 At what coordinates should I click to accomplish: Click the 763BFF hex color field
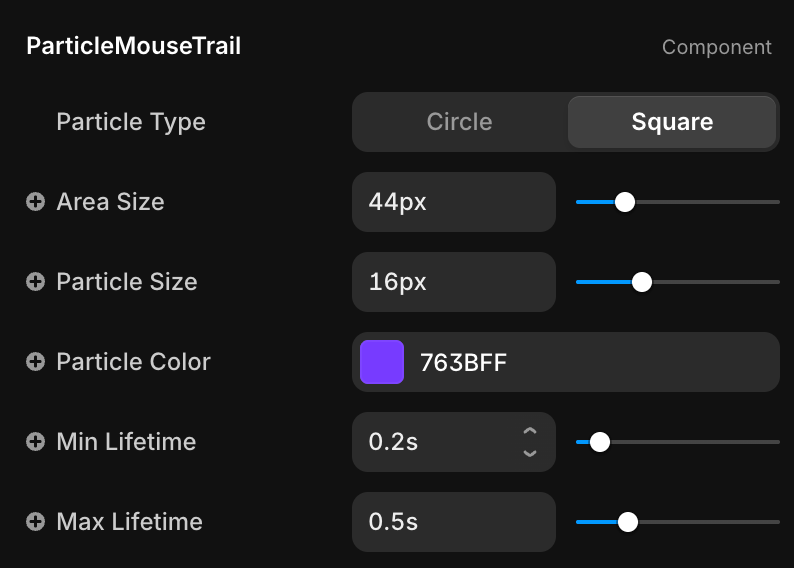pyautogui.click(x=590, y=362)
